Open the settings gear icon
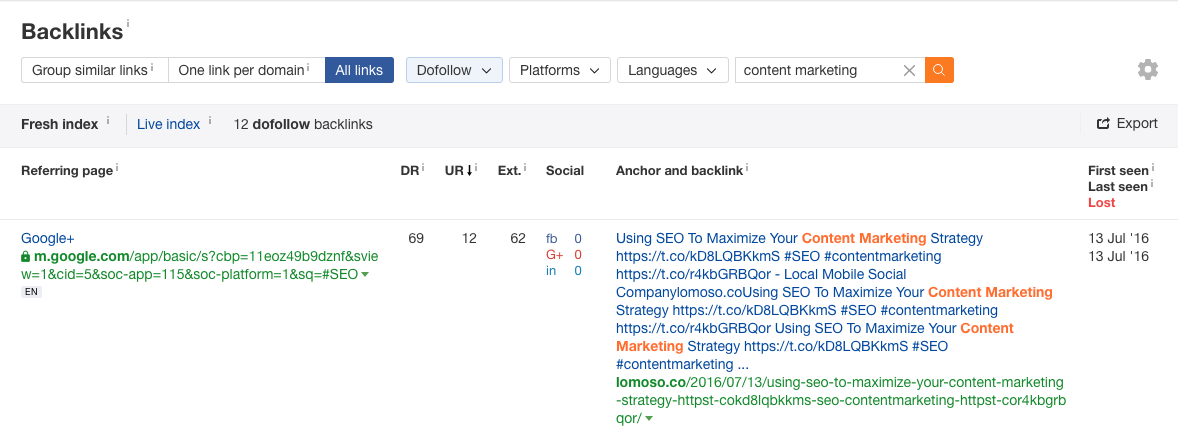 [x=1147, y=70]
